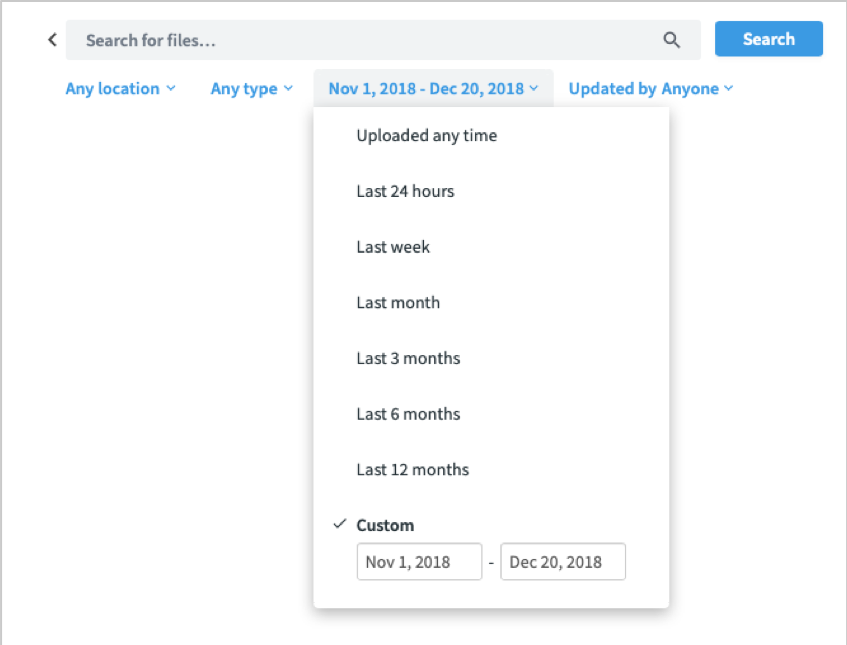Edit the Dec 20, 2018 end date
The image size is (847, 645).
point(563,562)
